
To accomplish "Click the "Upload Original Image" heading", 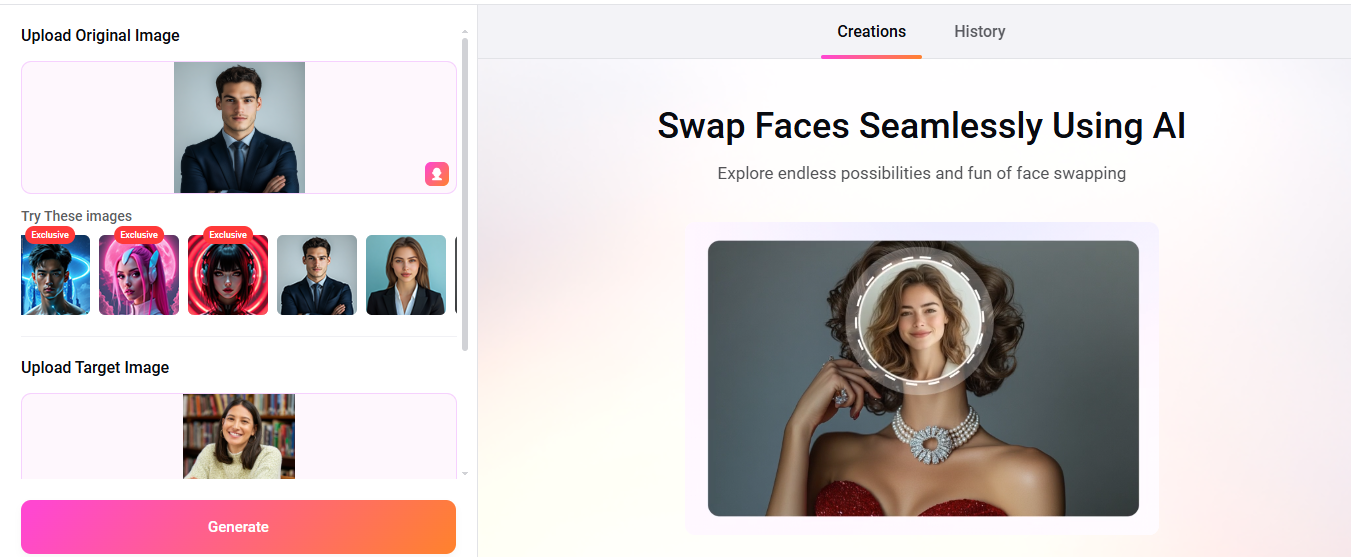I will [100, 35].
